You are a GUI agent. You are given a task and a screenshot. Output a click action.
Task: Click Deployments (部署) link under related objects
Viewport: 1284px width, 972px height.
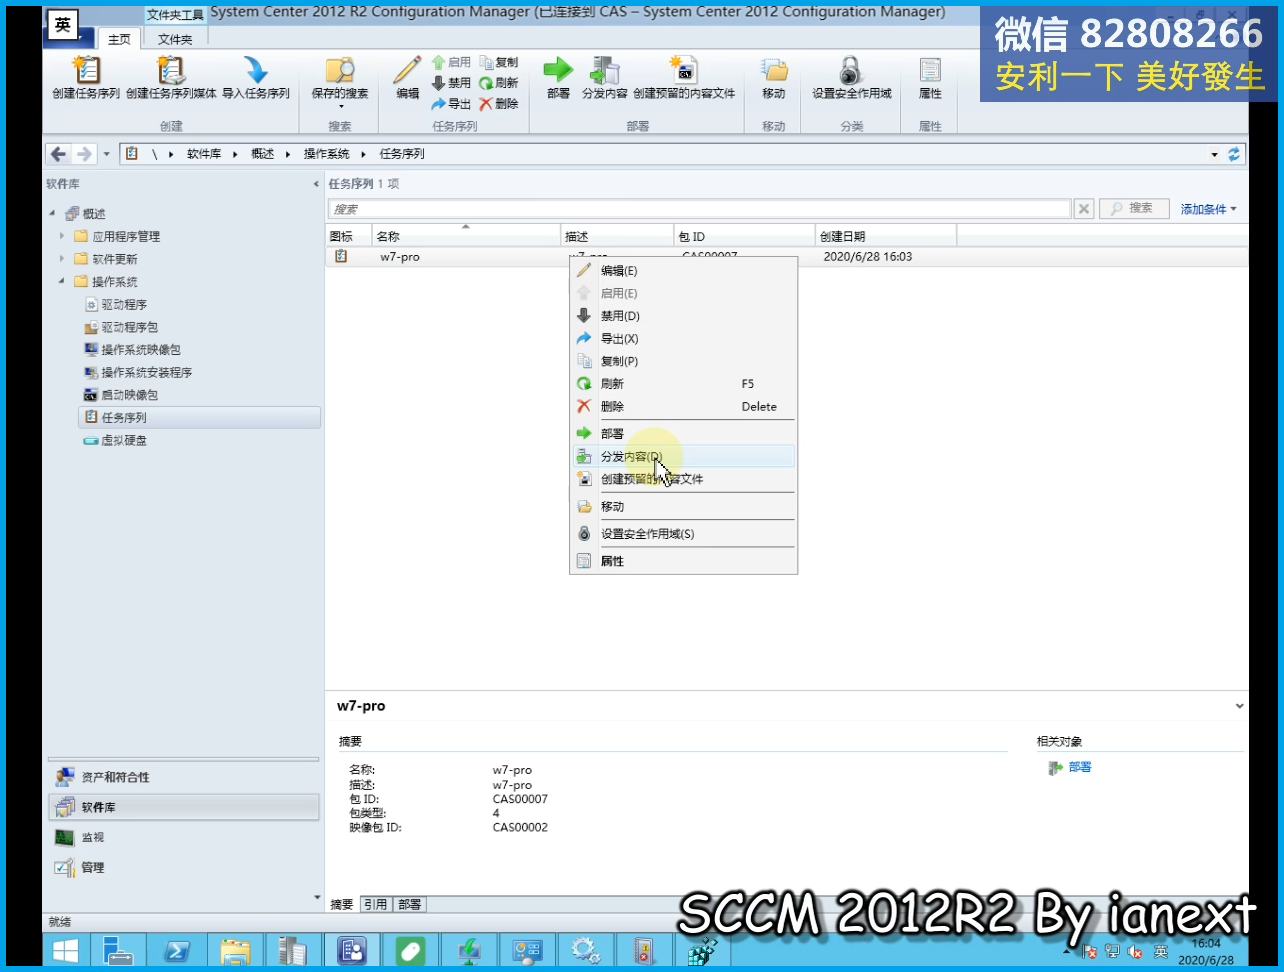click(x=1079, y=767)
